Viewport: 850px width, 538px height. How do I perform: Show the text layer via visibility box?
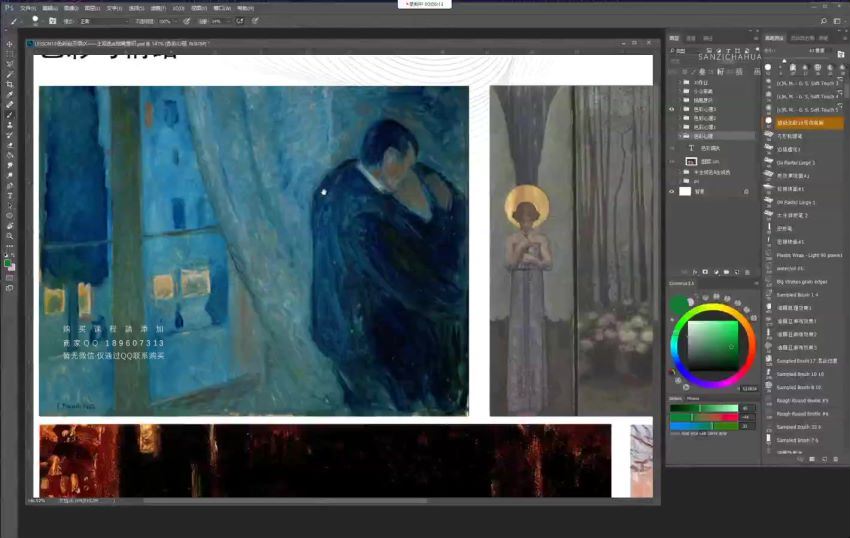point(672,148)
